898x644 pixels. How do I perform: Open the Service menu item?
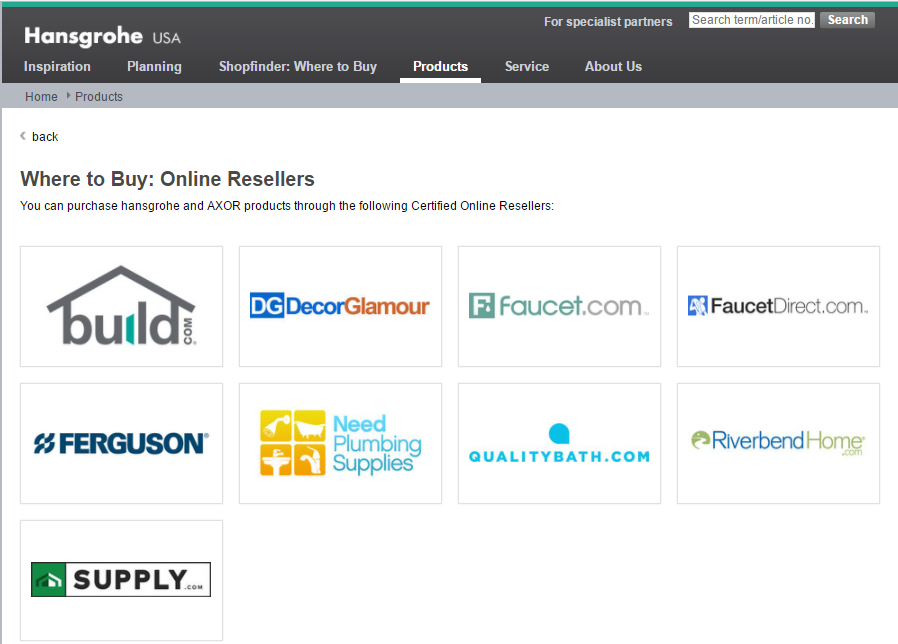point(527,66)
